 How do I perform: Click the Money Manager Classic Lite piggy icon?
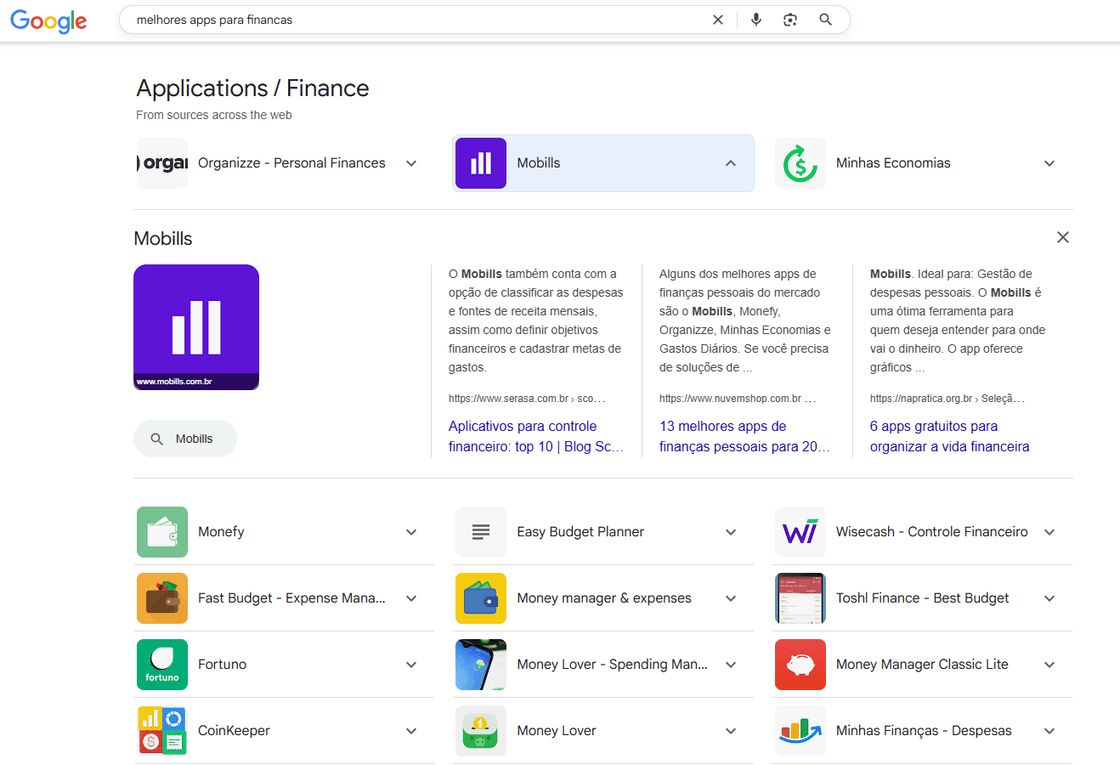coord(800,664)
